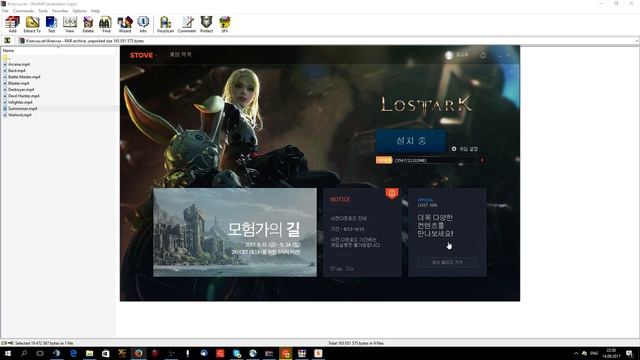Click the heart like icon on the NOTICE card
640x360 pixels.
(x=333, y=269)
